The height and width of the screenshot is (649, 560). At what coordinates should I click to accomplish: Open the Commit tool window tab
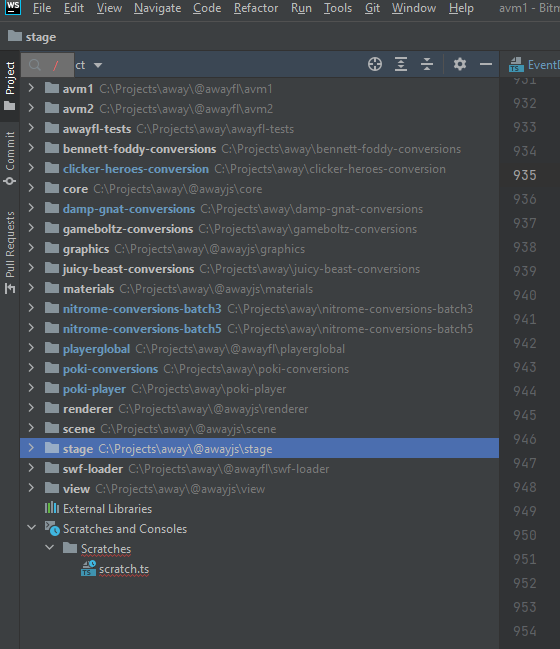10,159
